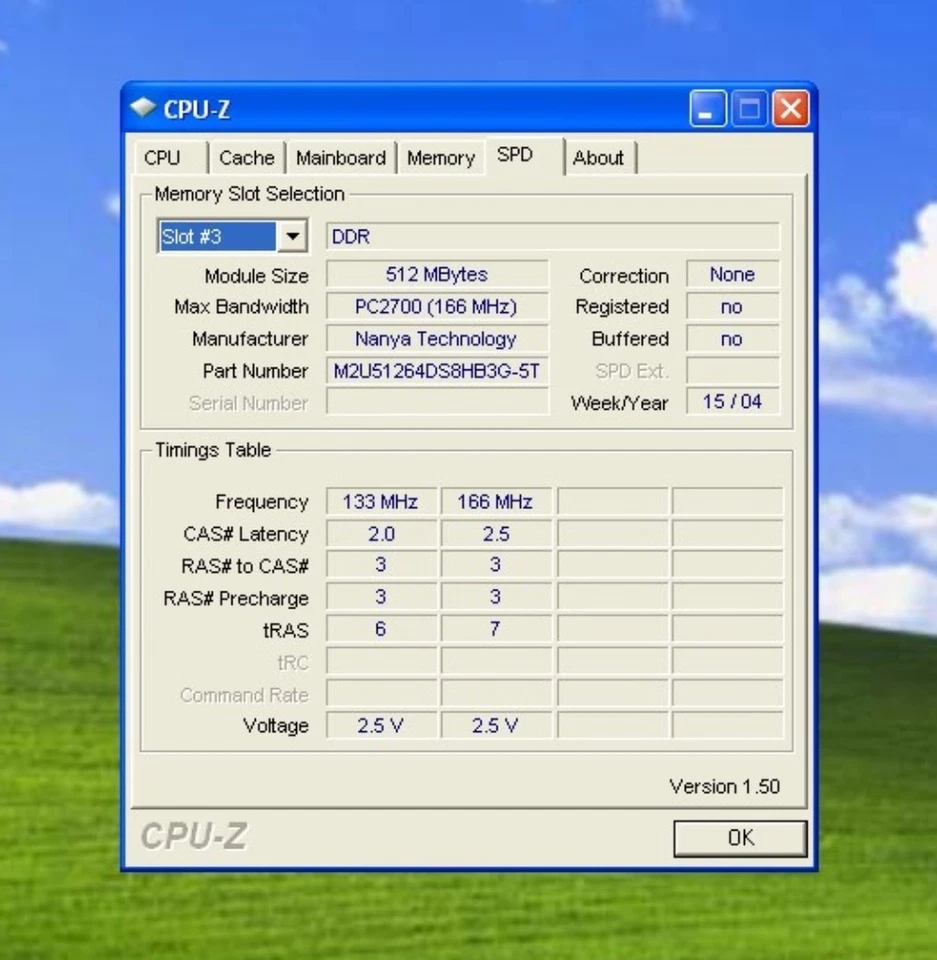The image size is (937, 960).
Task: Open the Memory tab
Action: [440, 157]
